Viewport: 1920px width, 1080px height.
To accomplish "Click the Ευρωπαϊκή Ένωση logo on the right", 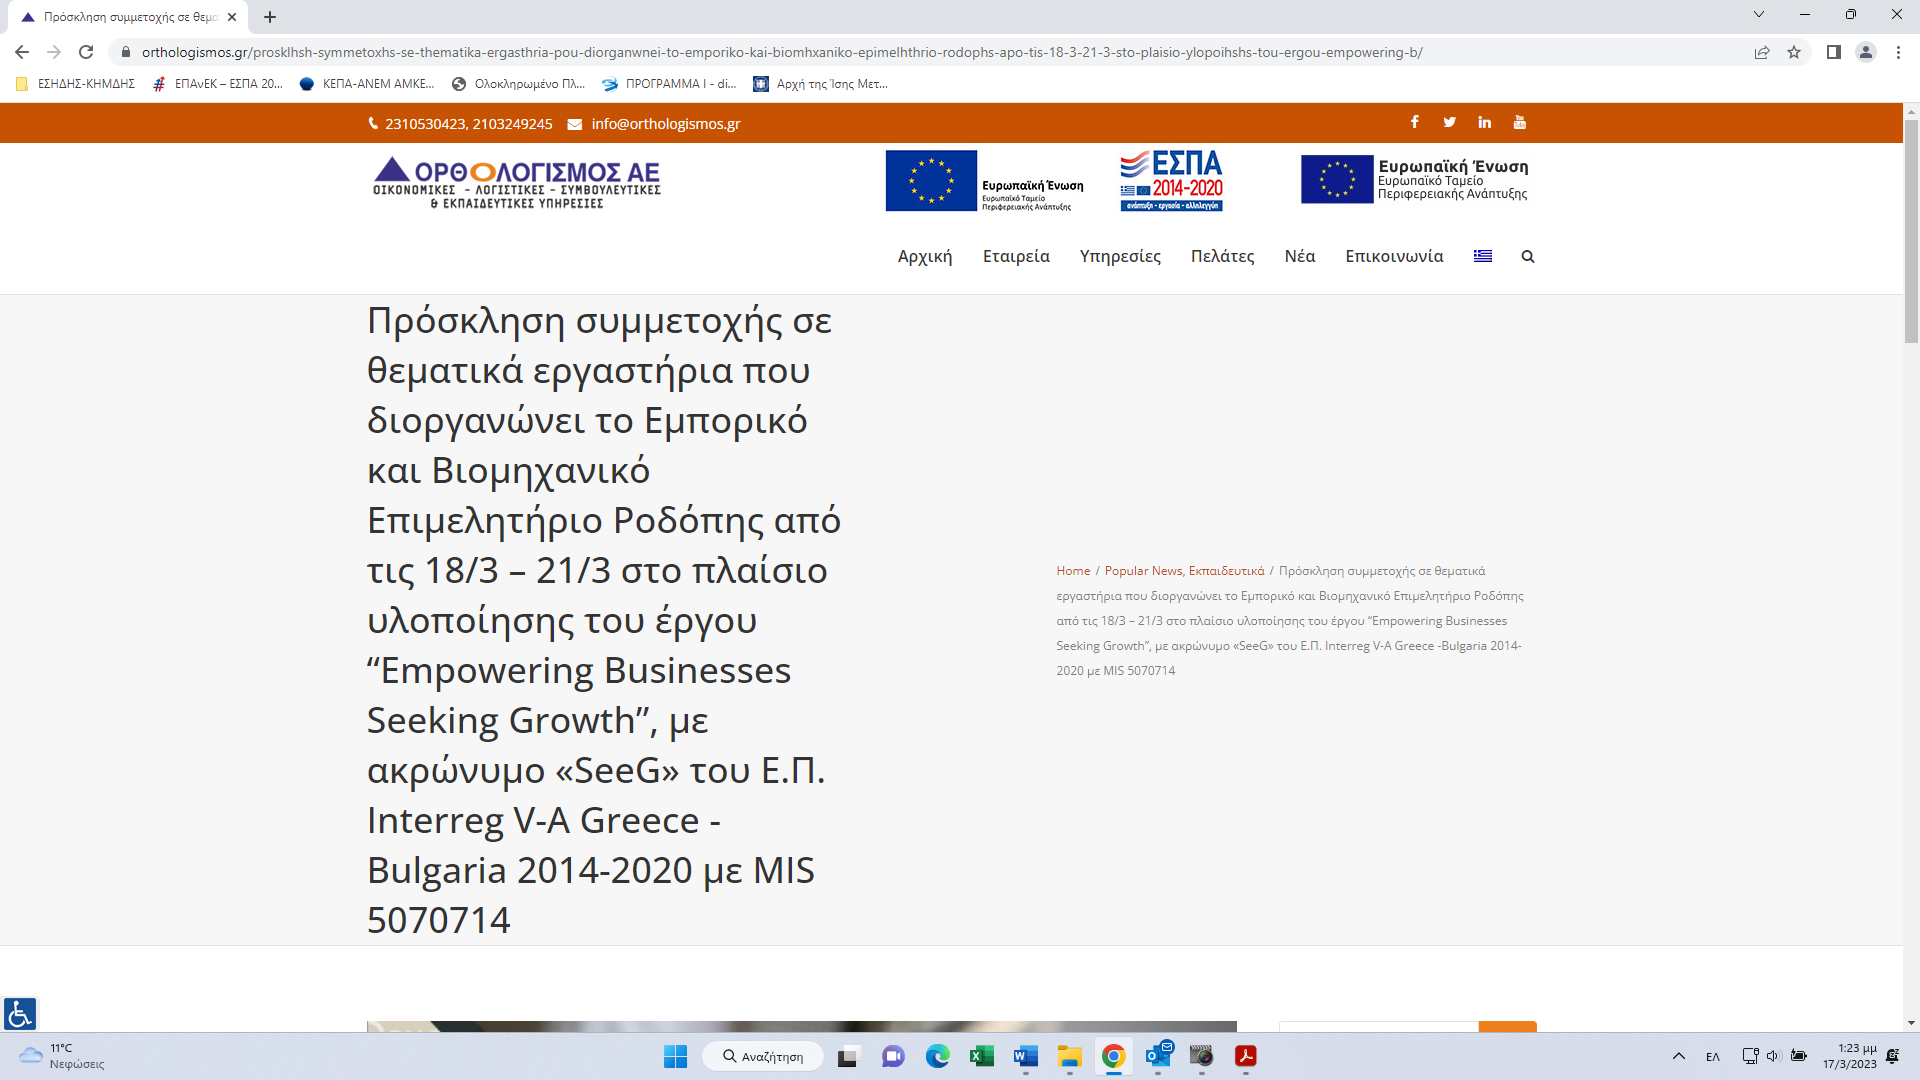I will tap(1414, 180).
